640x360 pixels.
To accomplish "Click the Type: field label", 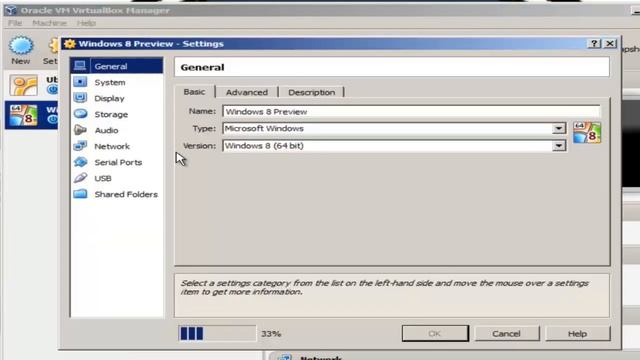I will [204, 128].
